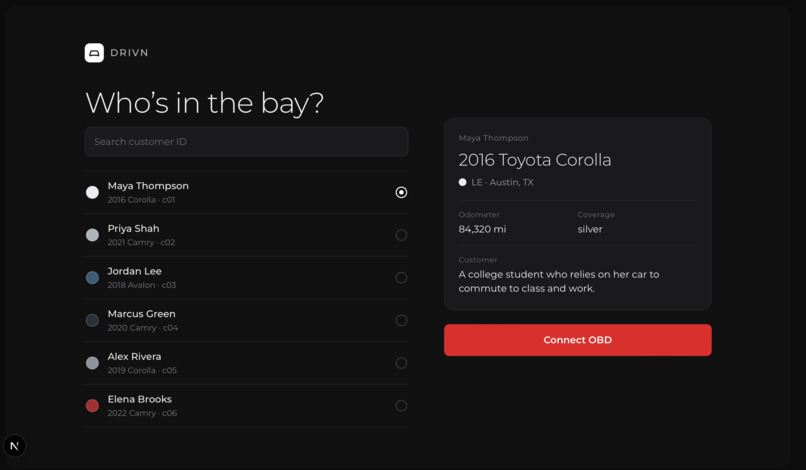Click the Jordan Lee name

[x=134, y=271]
